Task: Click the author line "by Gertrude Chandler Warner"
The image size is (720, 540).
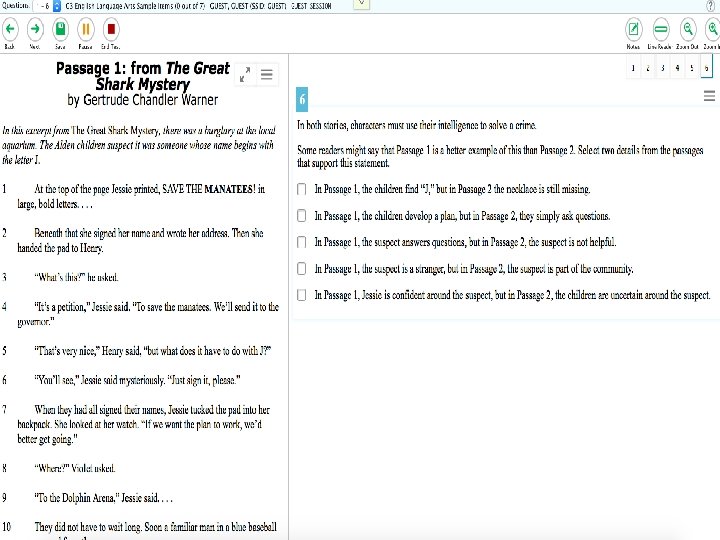Action: click(142, 100)
